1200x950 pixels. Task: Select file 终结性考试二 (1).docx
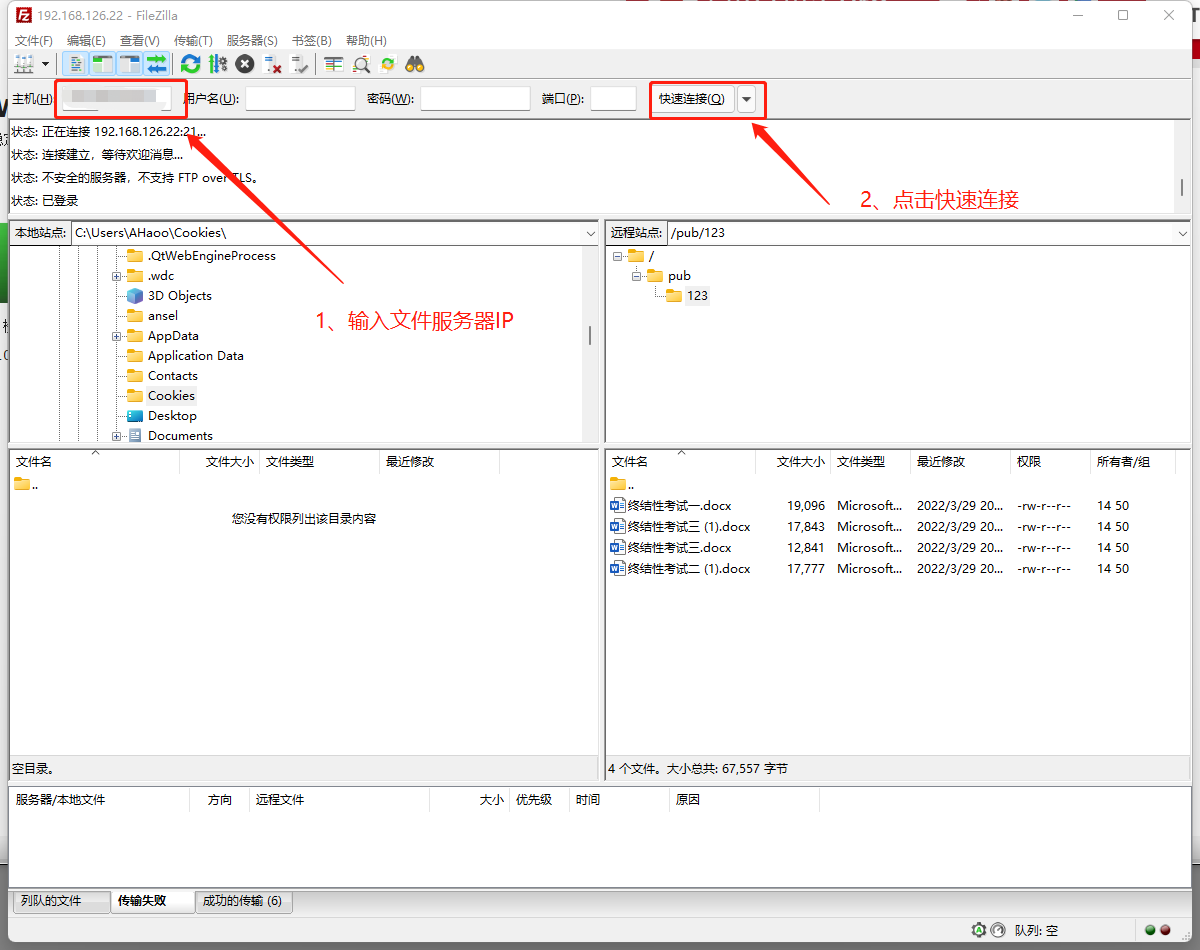(x=689, y=569)
